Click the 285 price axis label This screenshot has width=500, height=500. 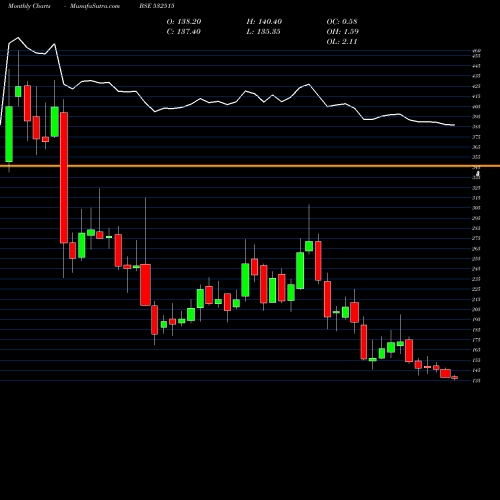coord(476,228)
